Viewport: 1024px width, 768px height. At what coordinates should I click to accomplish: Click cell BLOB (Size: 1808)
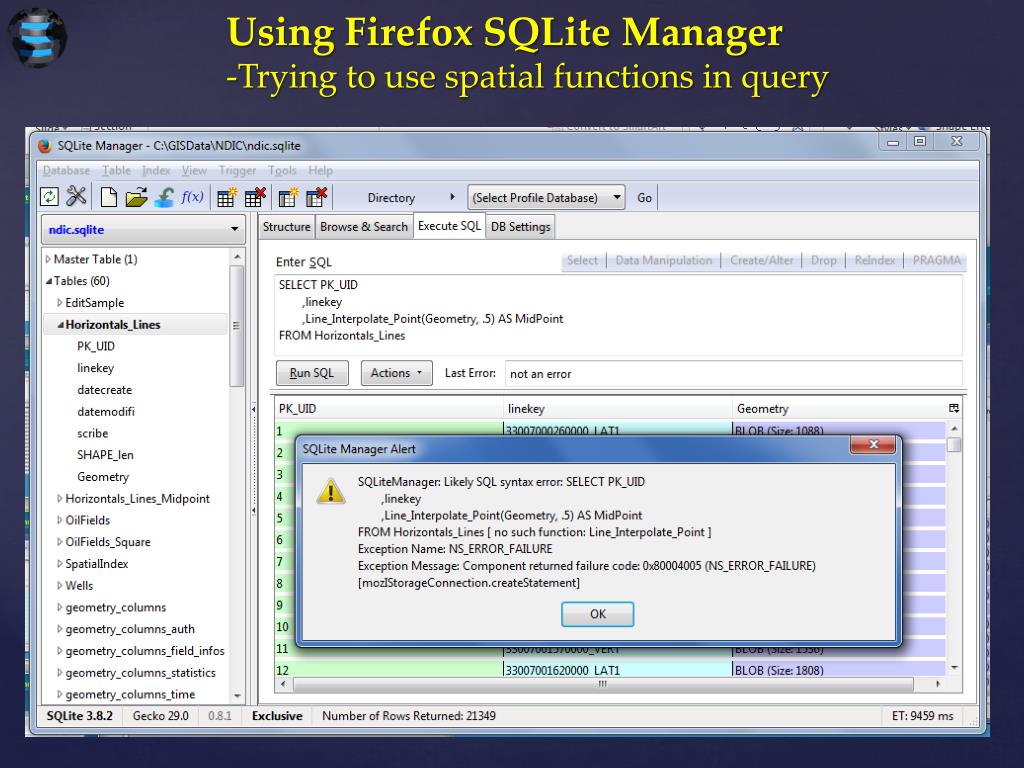coord(839,670)
